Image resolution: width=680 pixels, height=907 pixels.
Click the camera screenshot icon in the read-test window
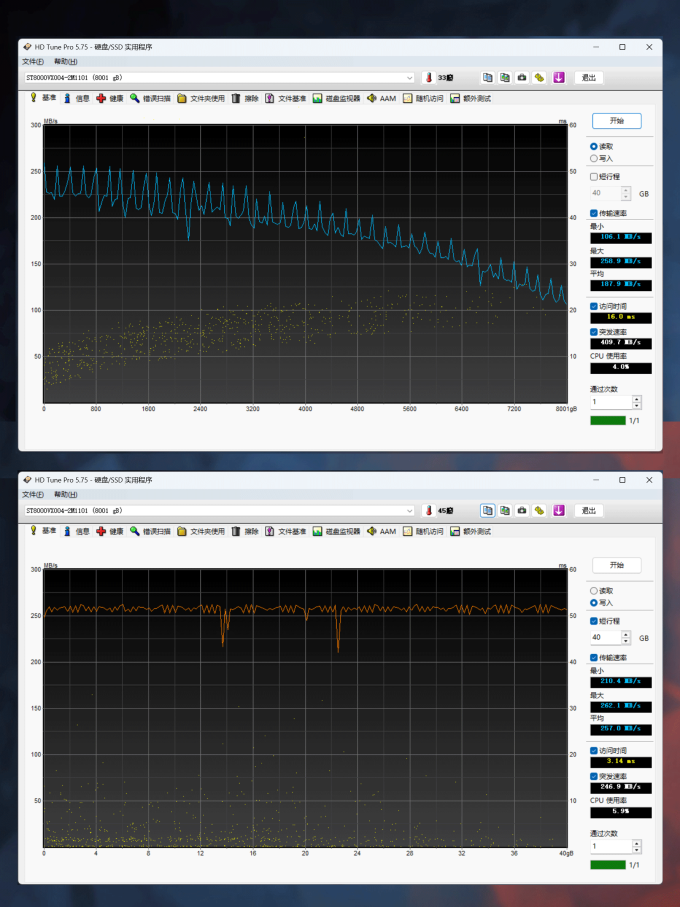[x=522, y=78]
